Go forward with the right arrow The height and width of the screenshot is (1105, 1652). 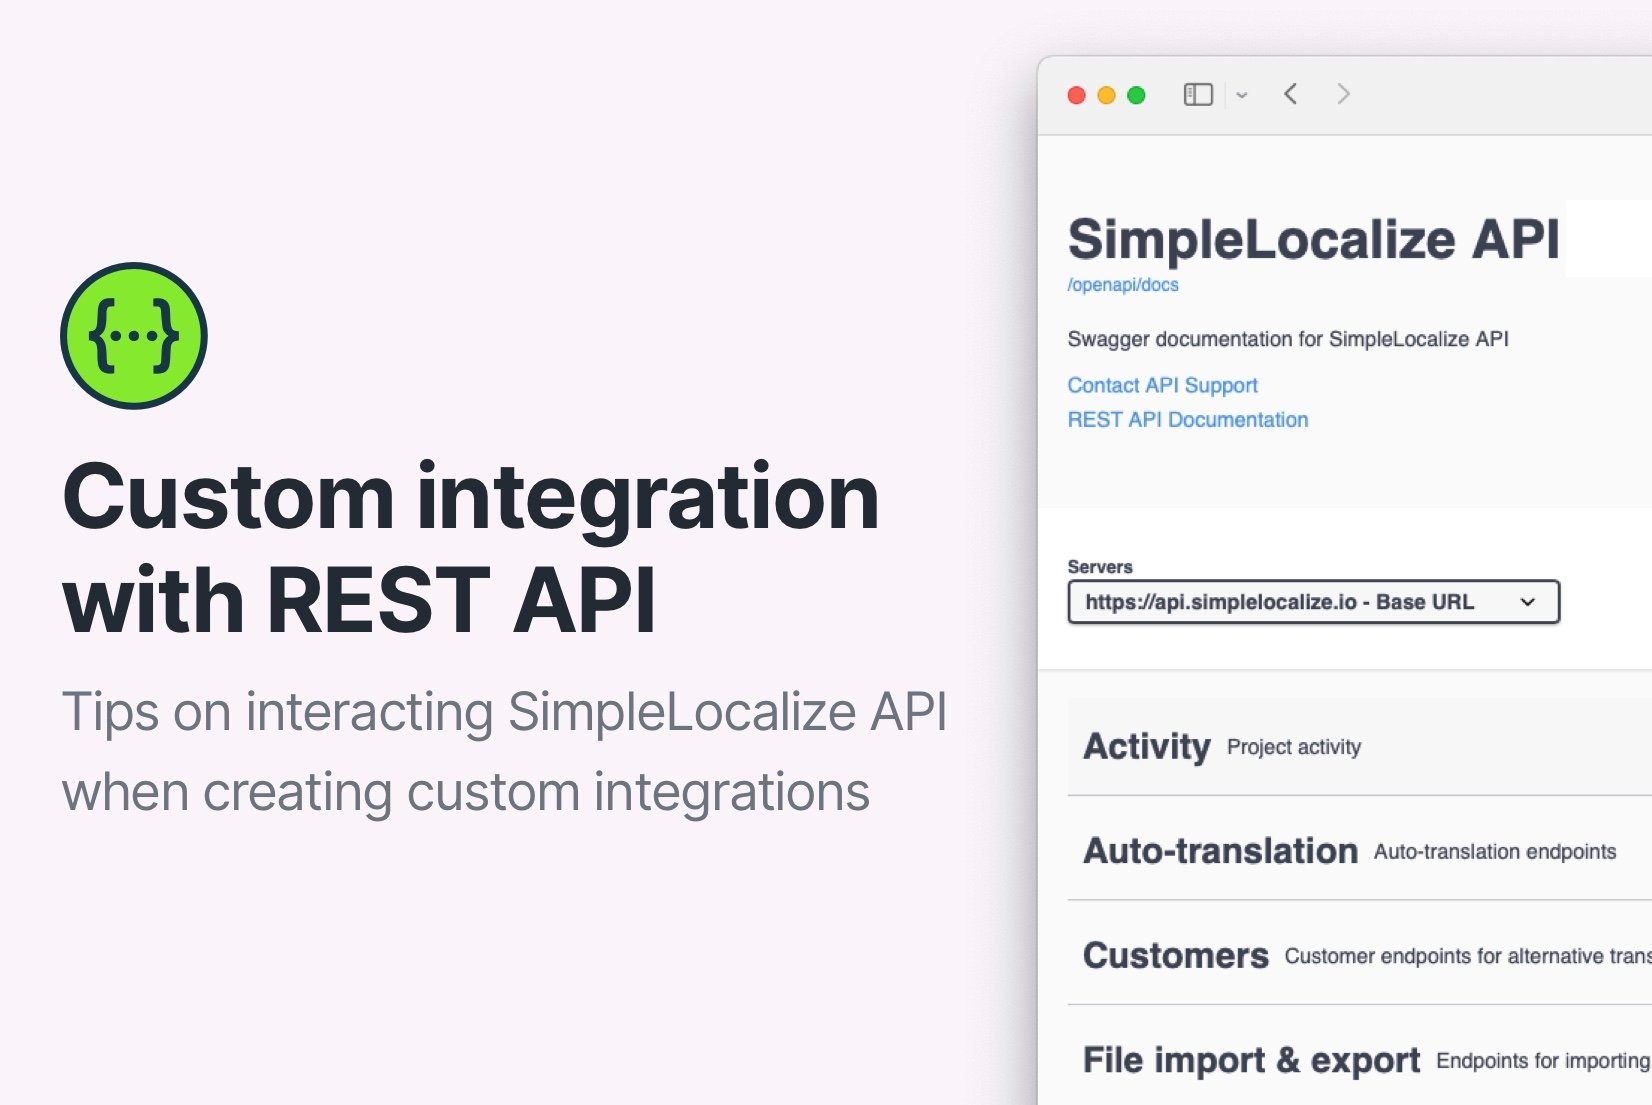coord(1343,94)
